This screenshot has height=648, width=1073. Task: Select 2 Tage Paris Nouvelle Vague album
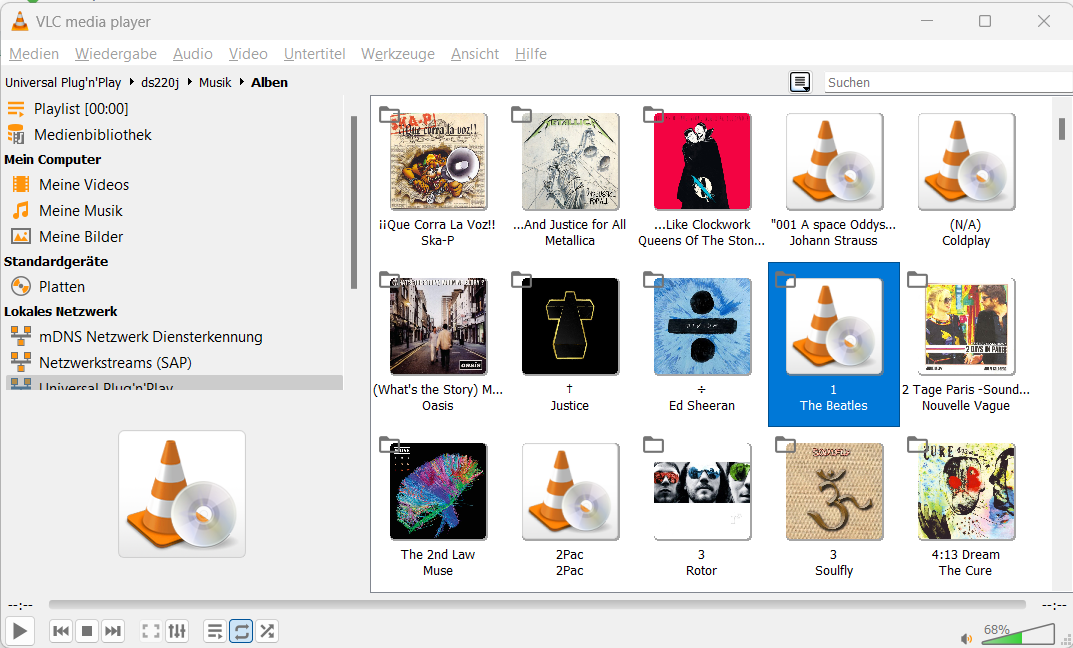[966, 344]
